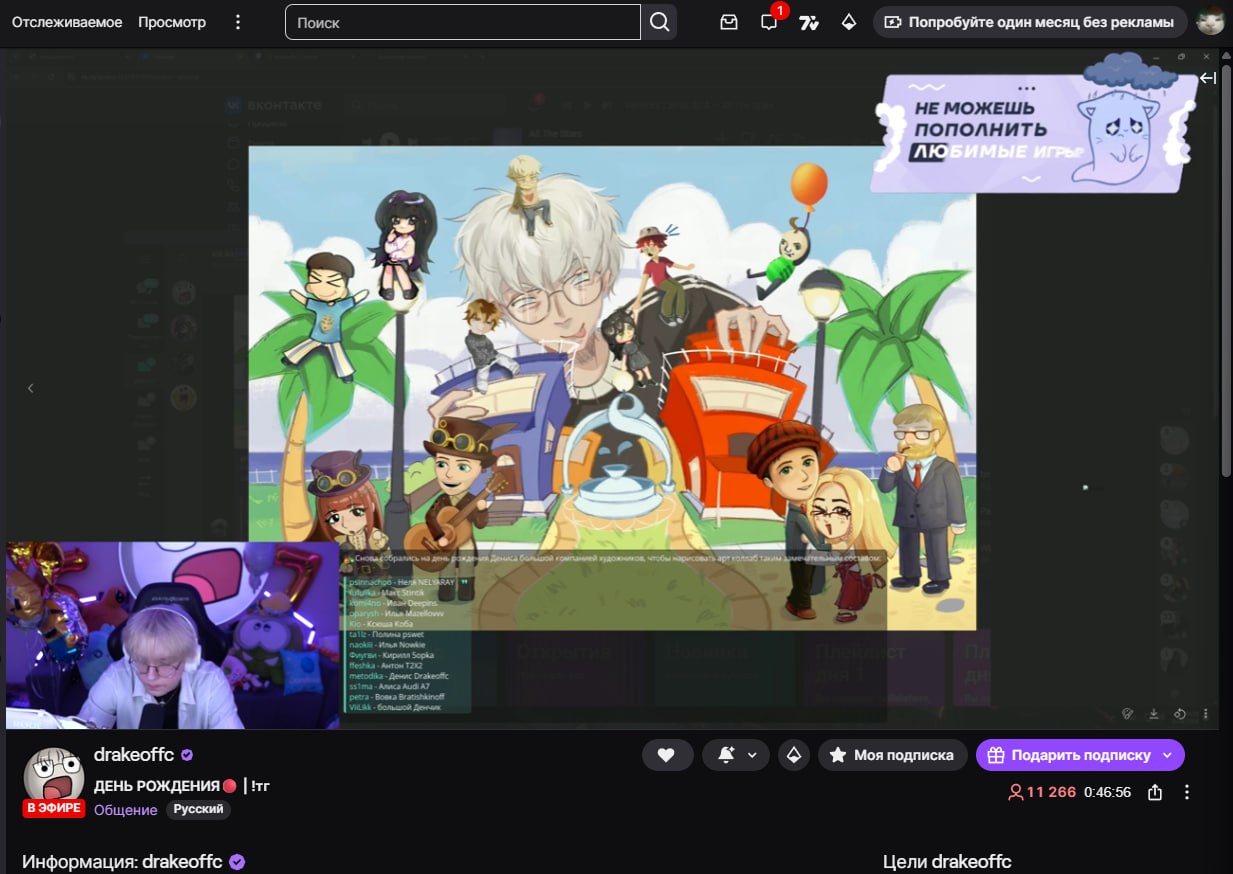Viewport: 1233px width, 874px height.
Task: Click the 'ffeshka - Антон T2X2' line
Action: tap(385, 665)
